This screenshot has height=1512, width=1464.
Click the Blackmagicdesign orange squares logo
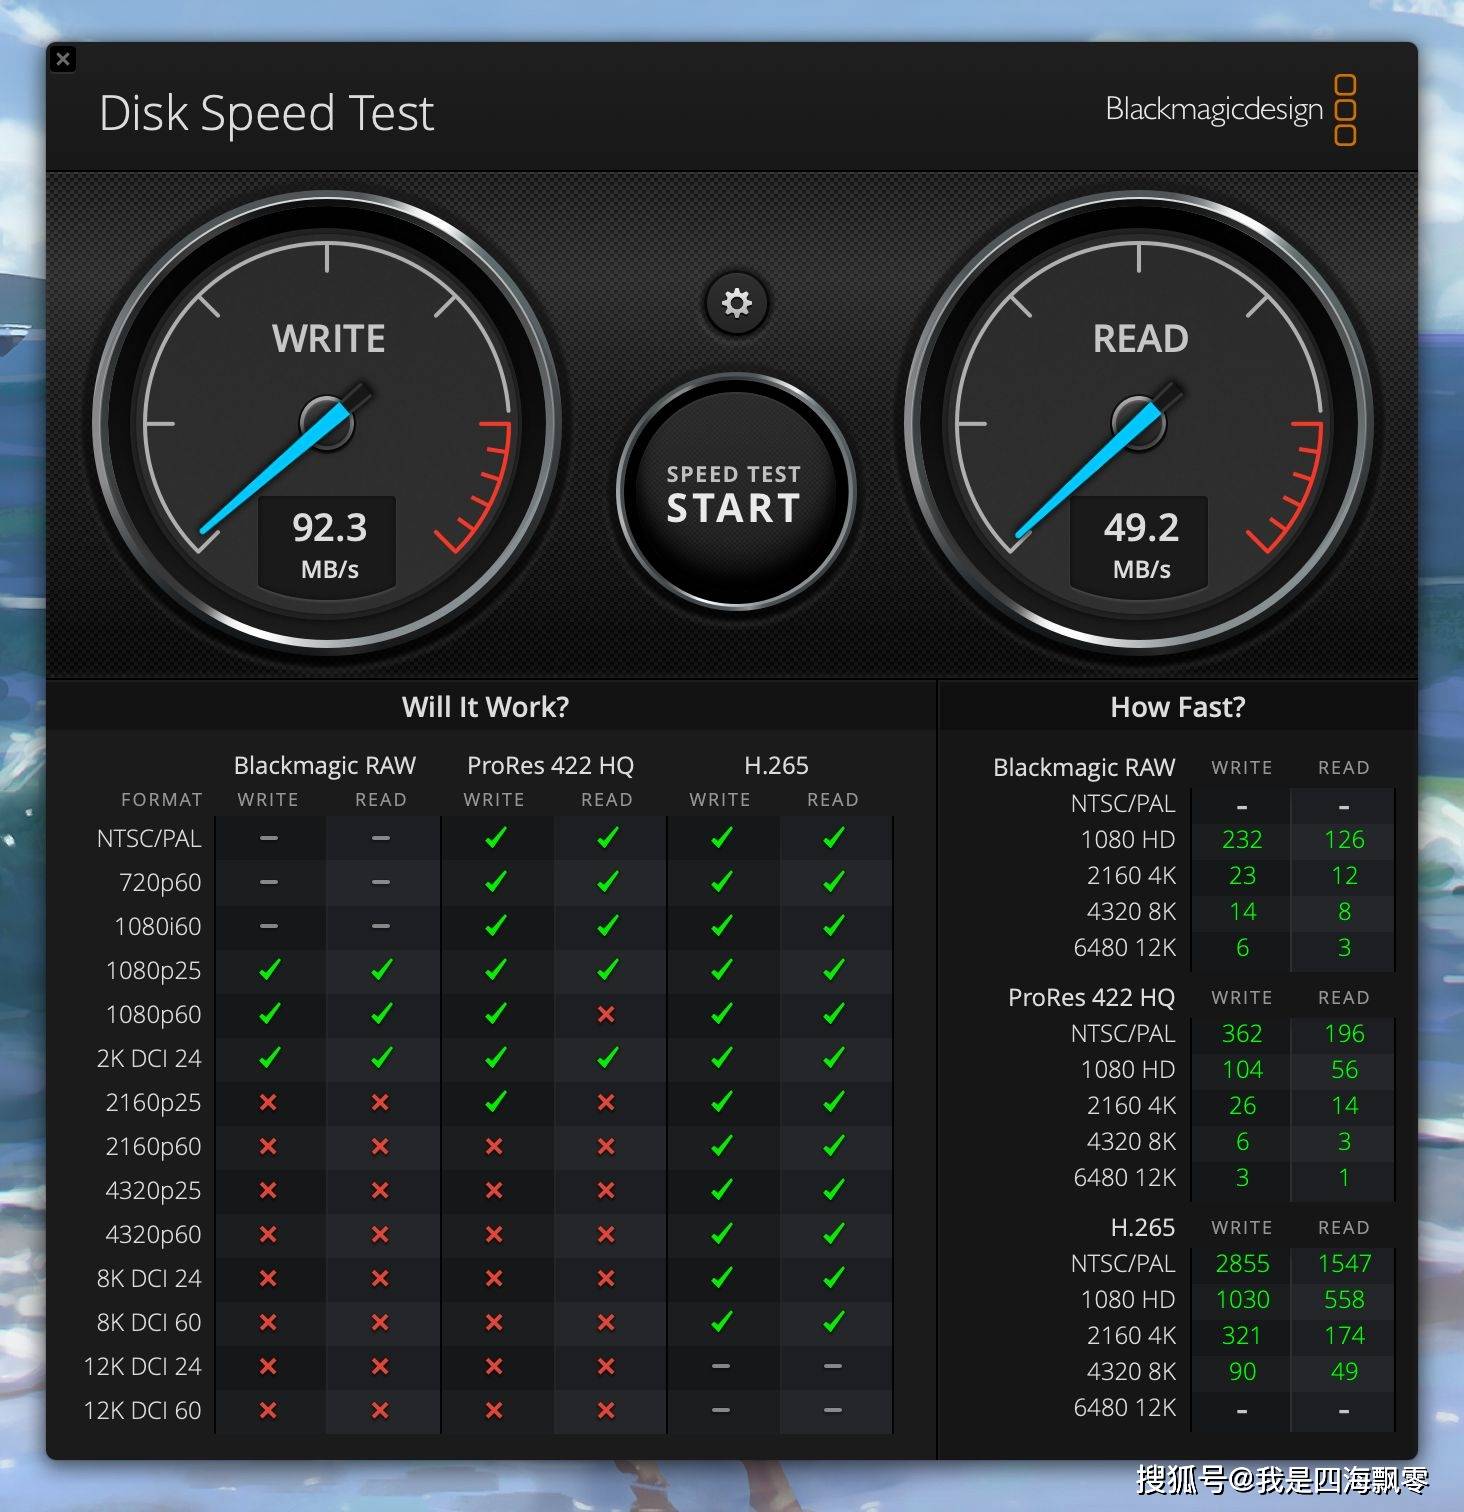tap(1345, 110)
